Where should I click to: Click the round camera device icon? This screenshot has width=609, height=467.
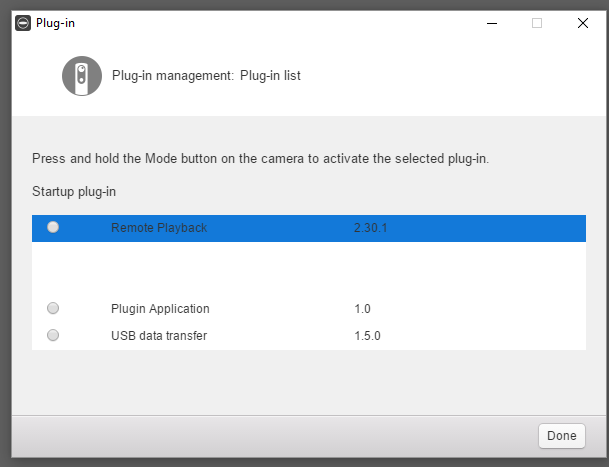pos(82,76)
